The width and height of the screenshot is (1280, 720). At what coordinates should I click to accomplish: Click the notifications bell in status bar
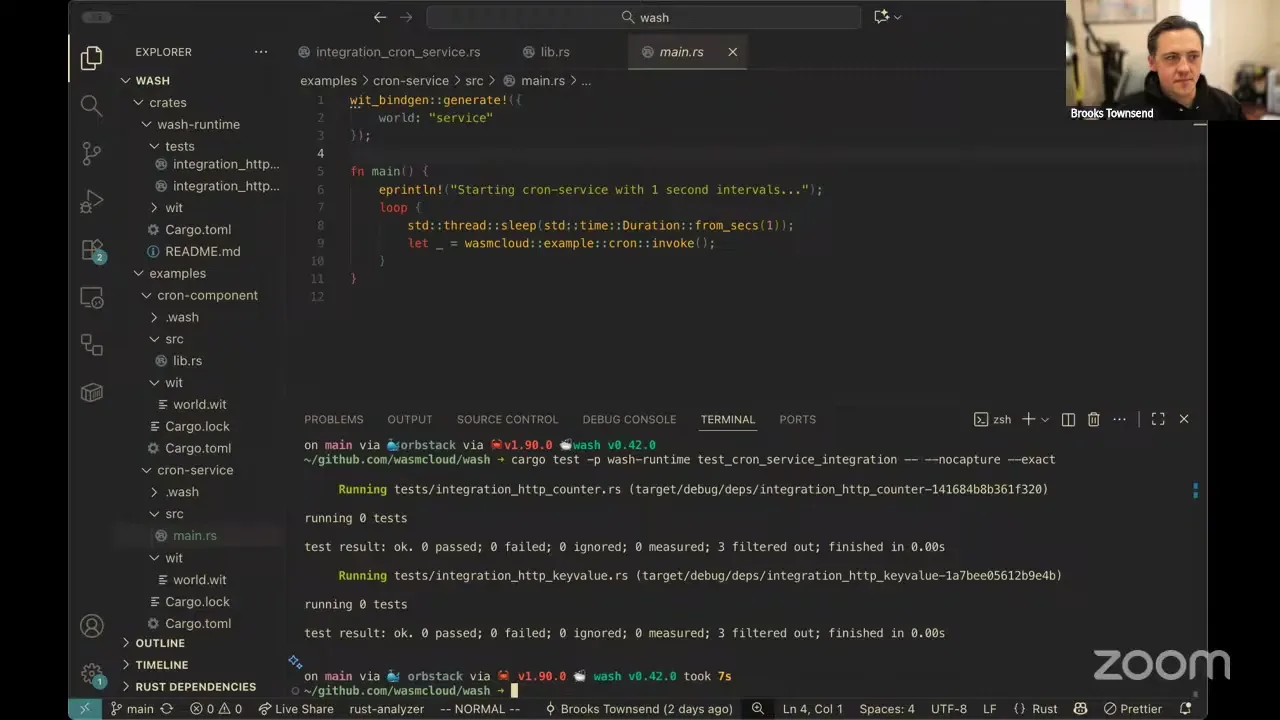(1186, 708)
